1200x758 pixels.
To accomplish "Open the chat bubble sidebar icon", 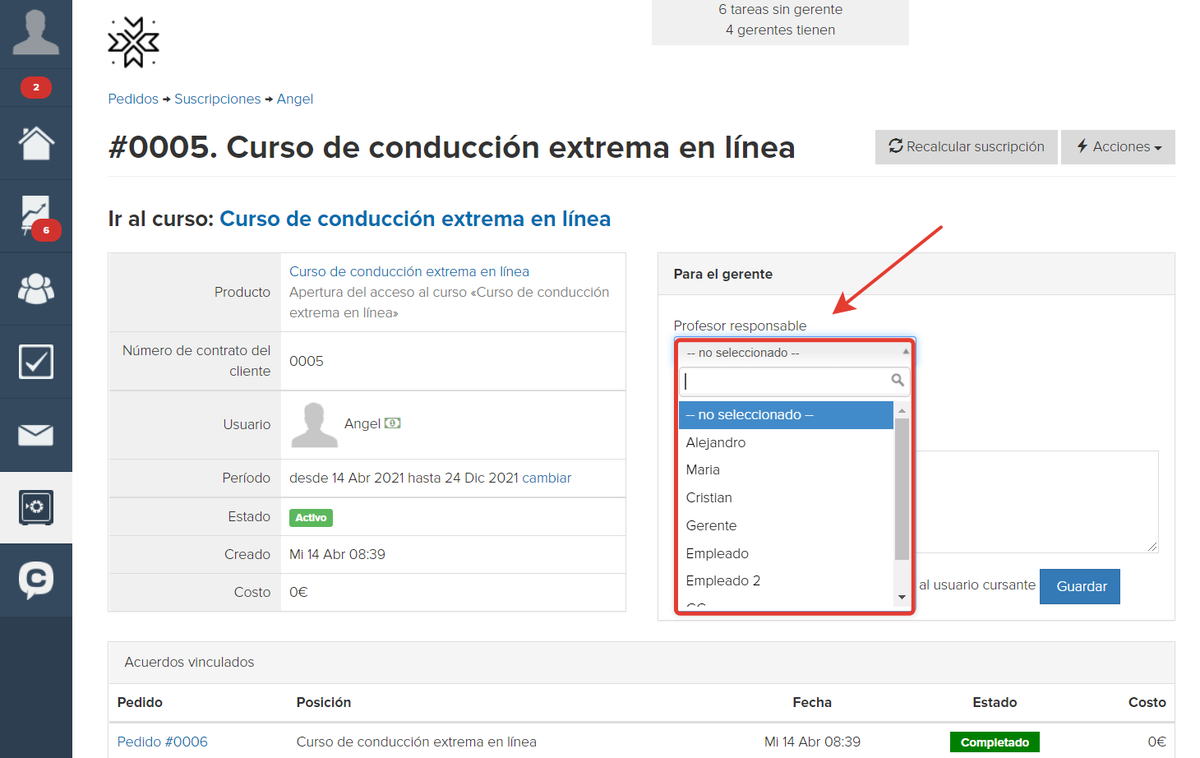I will (x=36, y=580).
